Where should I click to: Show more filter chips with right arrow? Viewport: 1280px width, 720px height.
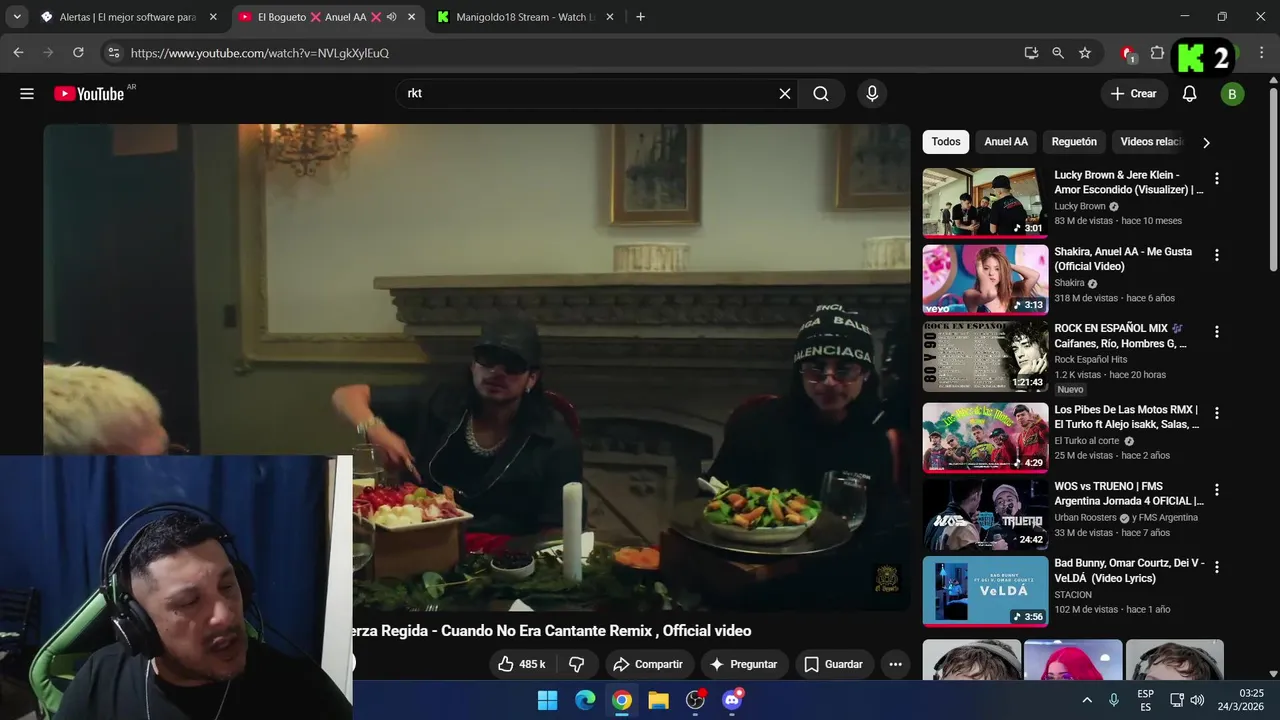click(x=1206, y=142)
